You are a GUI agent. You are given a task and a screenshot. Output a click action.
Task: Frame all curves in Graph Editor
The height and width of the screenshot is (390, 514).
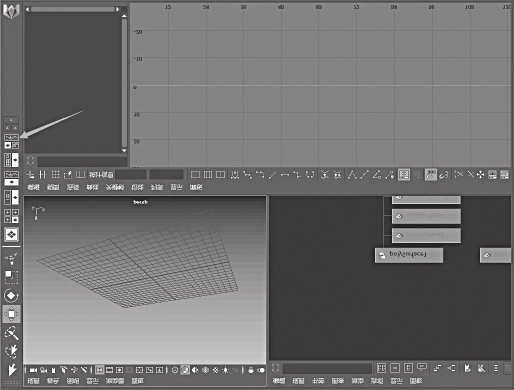pyautogui.click(x=195, y=175)
